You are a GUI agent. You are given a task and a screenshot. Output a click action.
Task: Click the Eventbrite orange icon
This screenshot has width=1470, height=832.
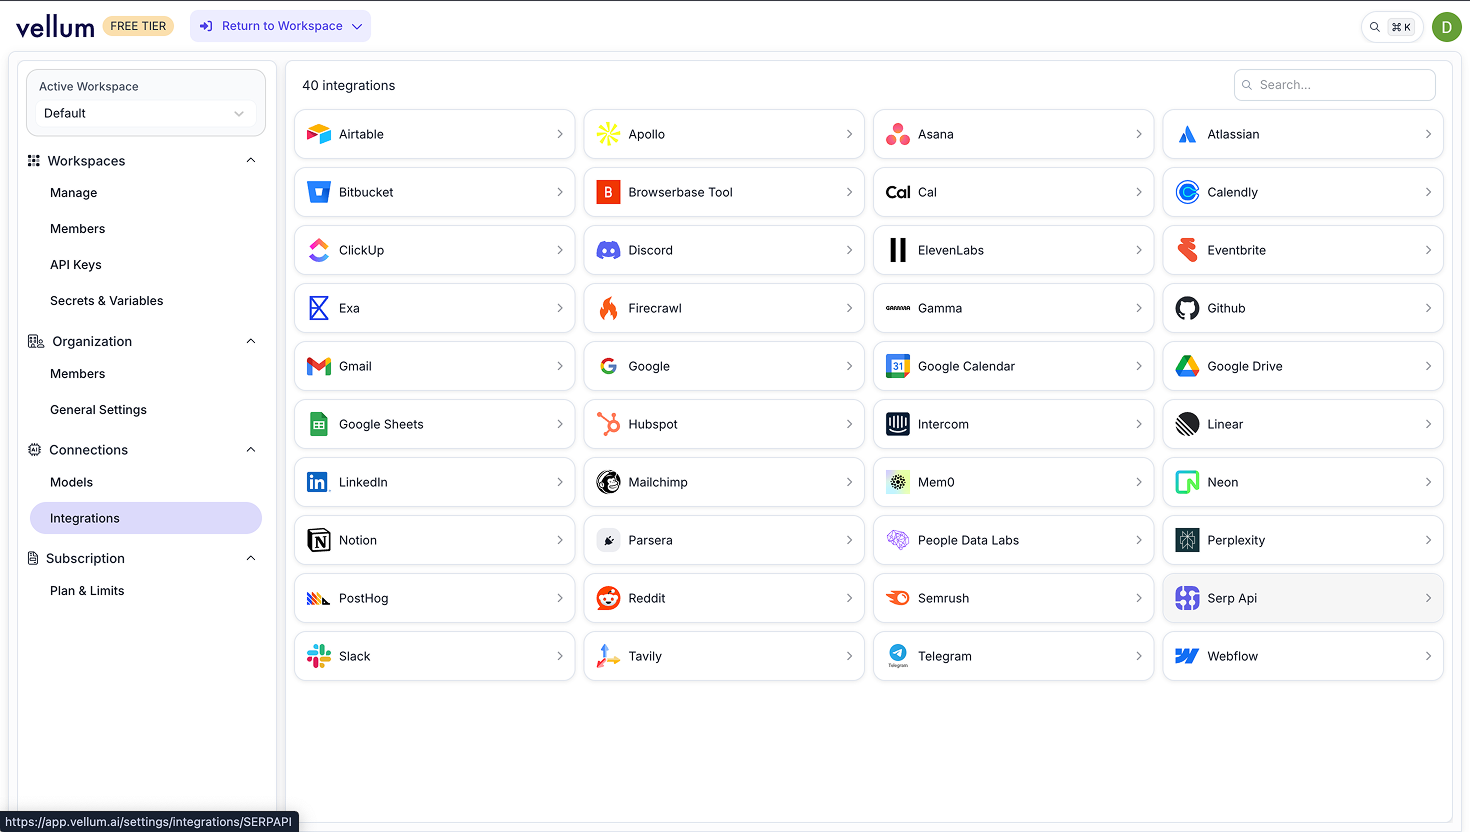(x=1187, y=250)
